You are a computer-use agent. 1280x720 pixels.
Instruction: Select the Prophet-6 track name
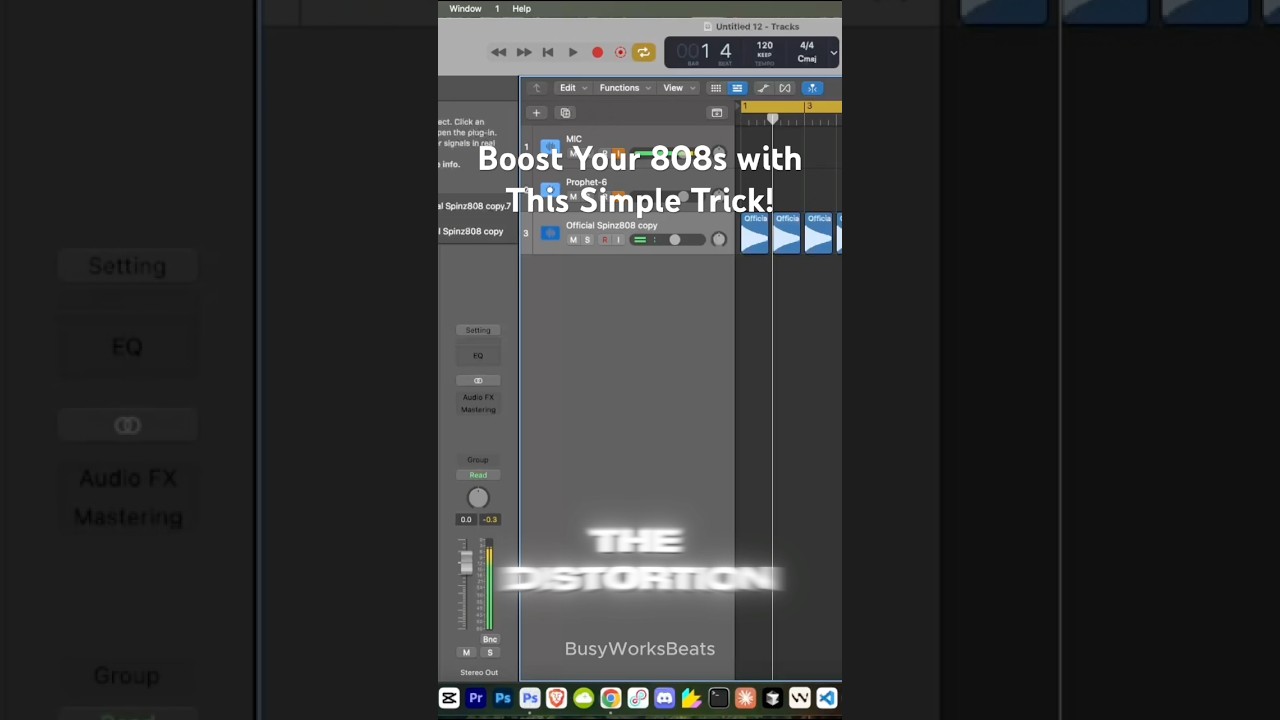tap(586, 182)
